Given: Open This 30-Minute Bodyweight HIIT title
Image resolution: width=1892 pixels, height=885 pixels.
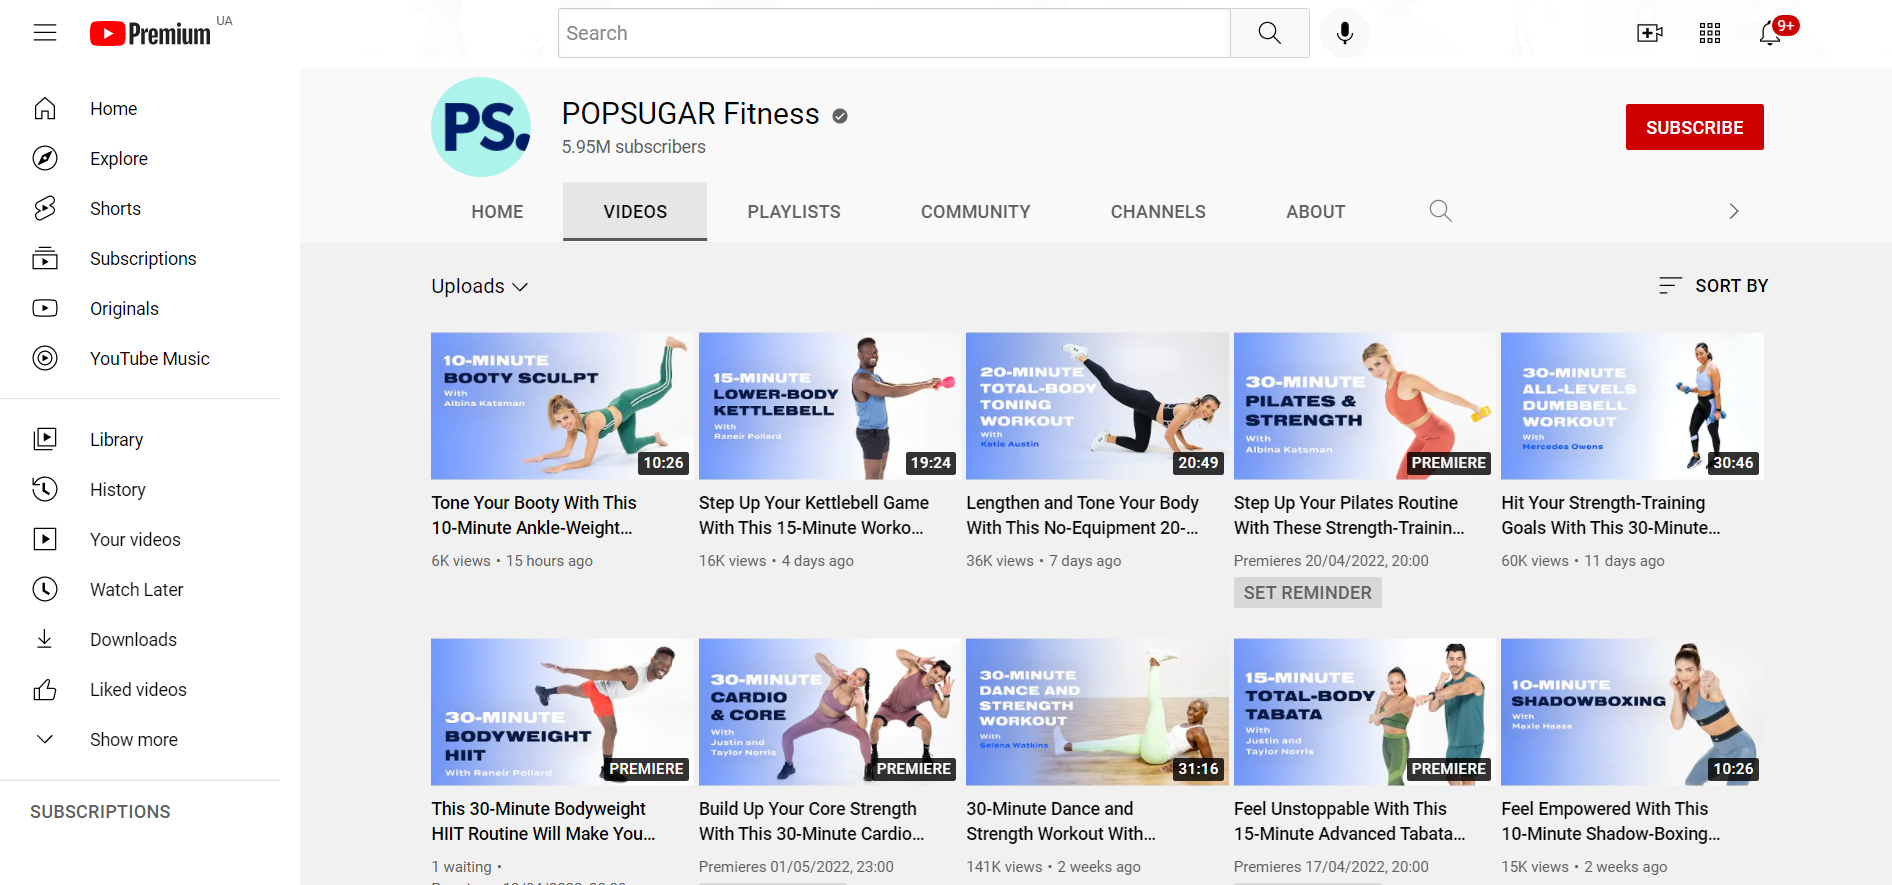Looking at the screenshot, I should pos(543,821).
